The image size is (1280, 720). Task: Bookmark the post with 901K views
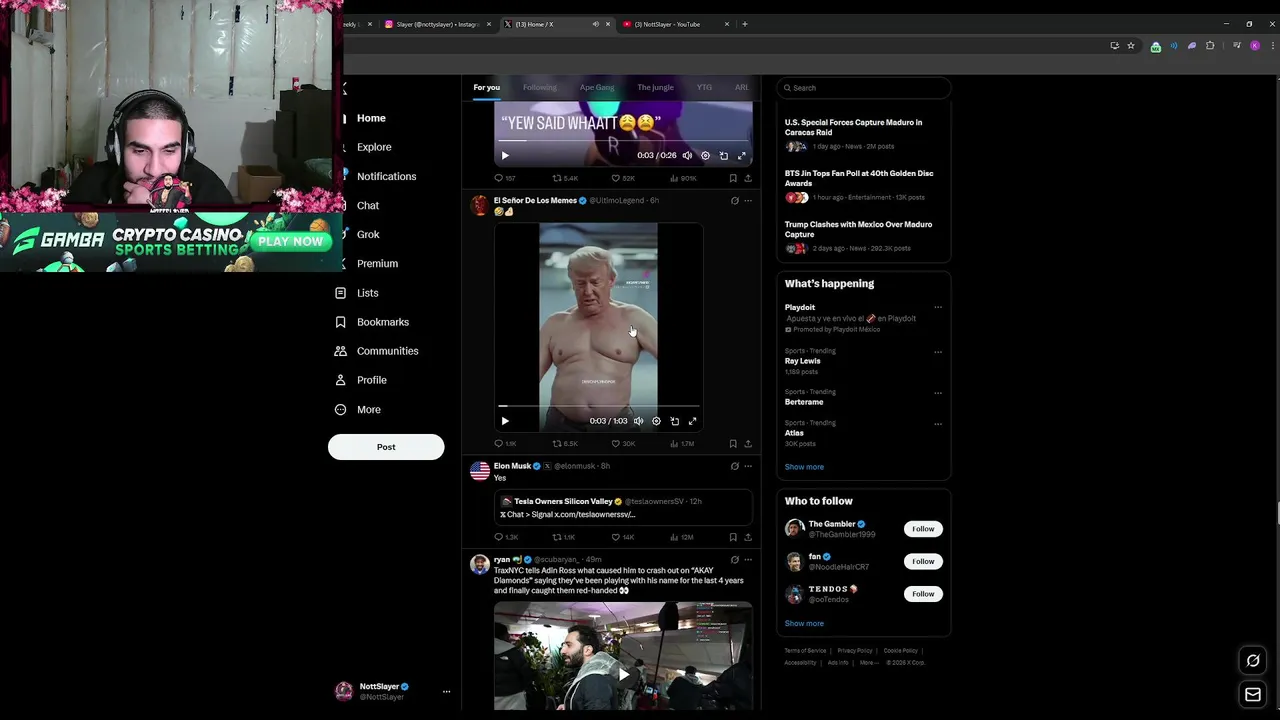click(x=733, y=178)
